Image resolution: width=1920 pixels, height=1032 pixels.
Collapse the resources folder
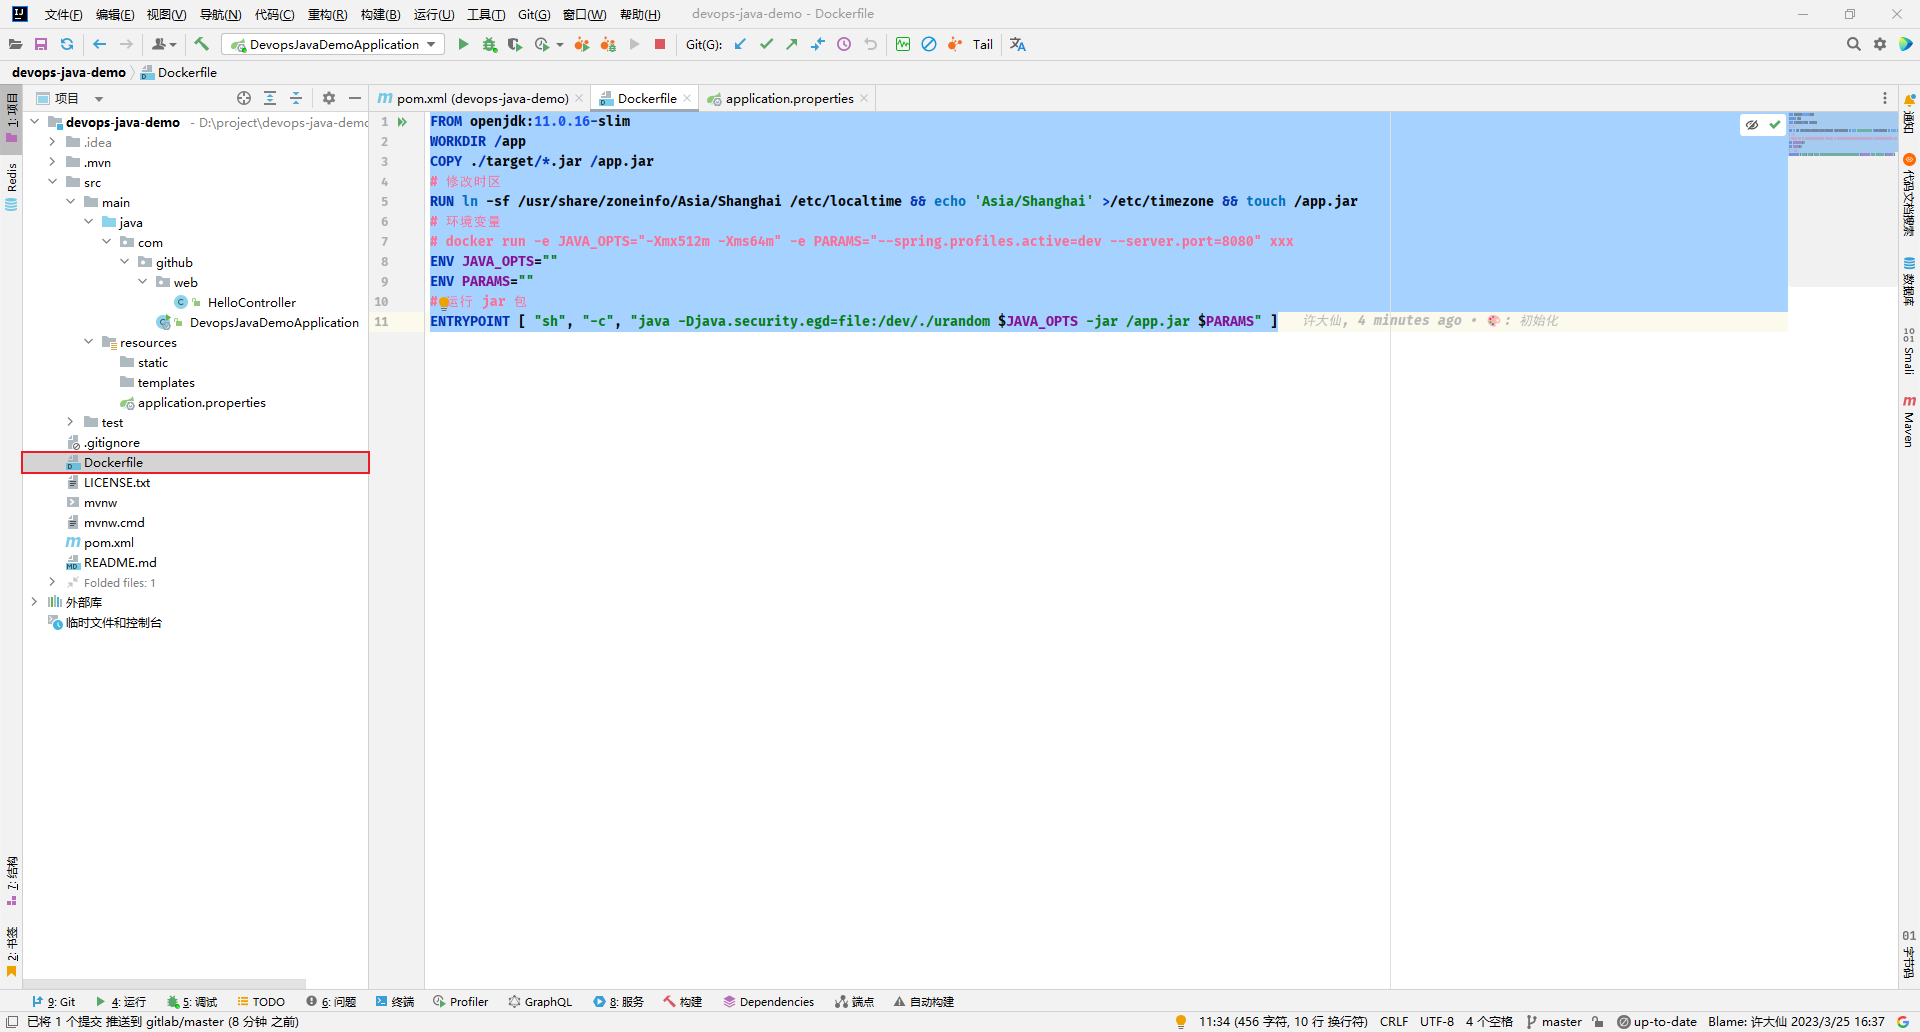[88, 342]
